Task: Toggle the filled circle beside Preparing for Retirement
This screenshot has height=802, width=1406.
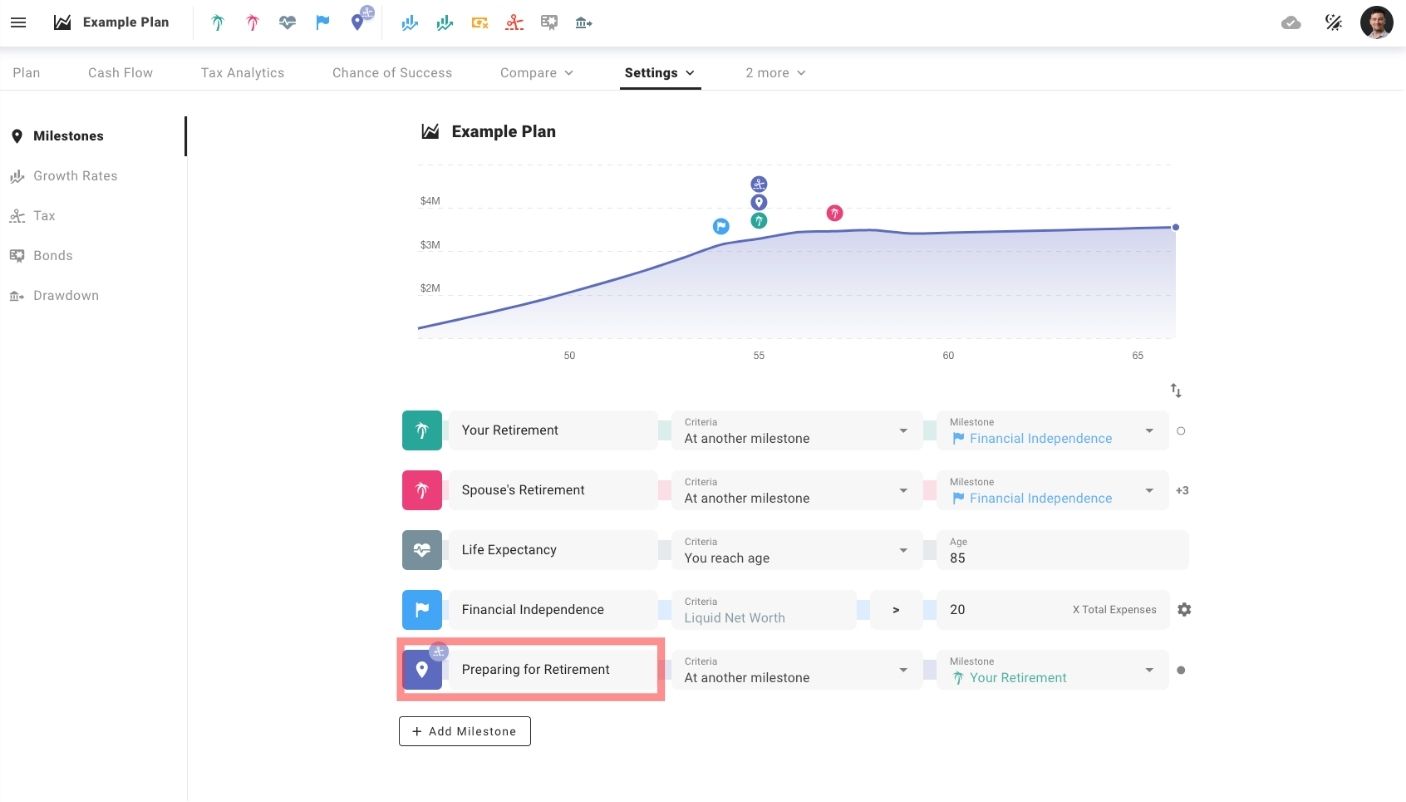Action: [x=1181, y=670]
